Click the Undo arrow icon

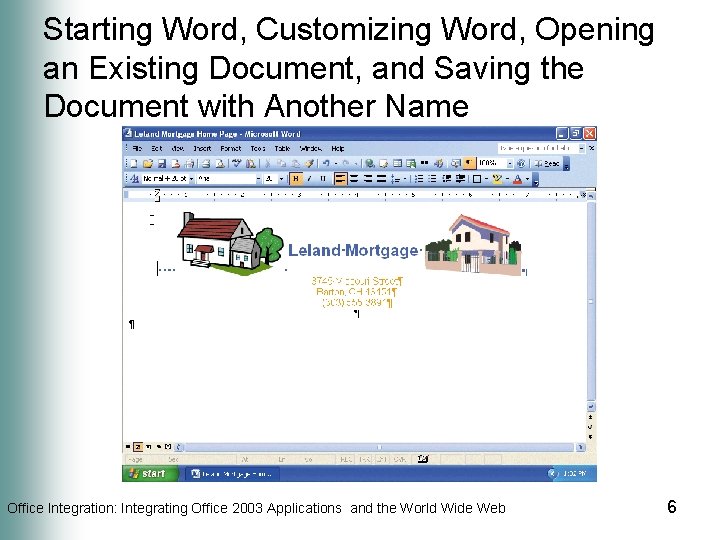pos(326,163)
